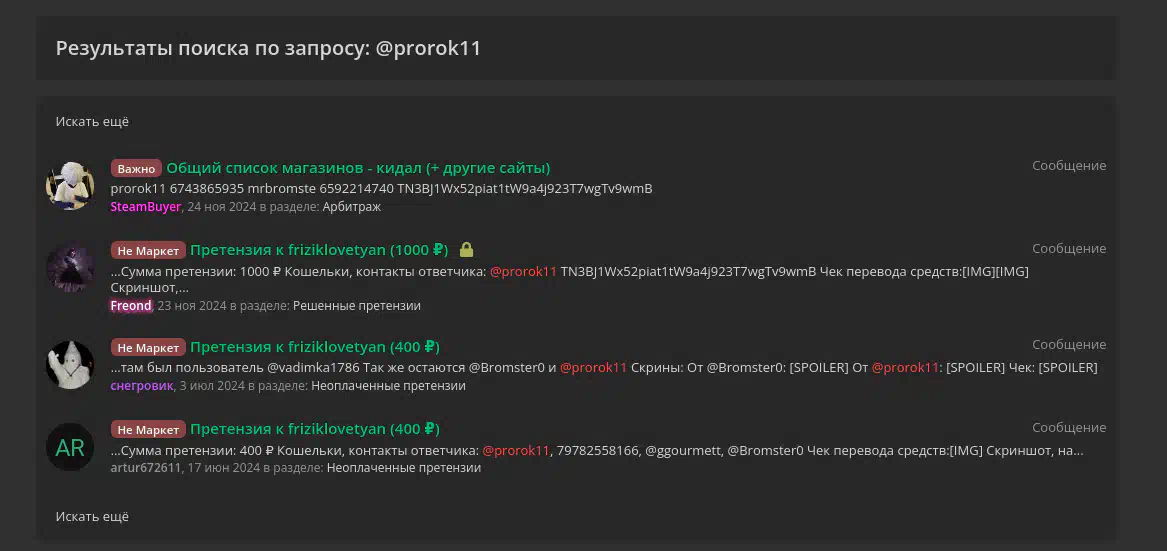Click the date 3 июл 2024
The image size is (1167, 551).
click(212, 386)
